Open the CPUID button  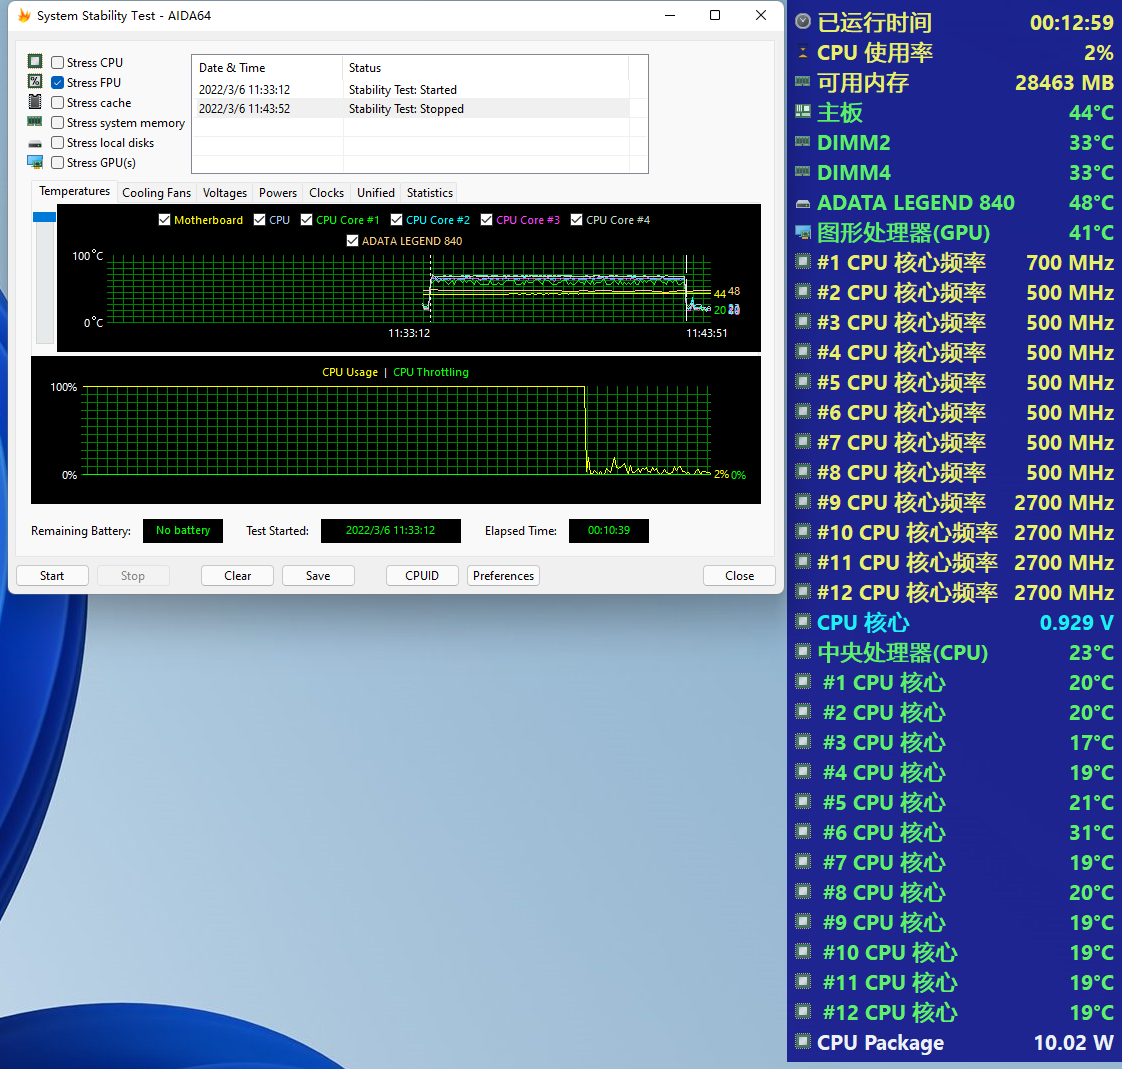click(422, 575)
